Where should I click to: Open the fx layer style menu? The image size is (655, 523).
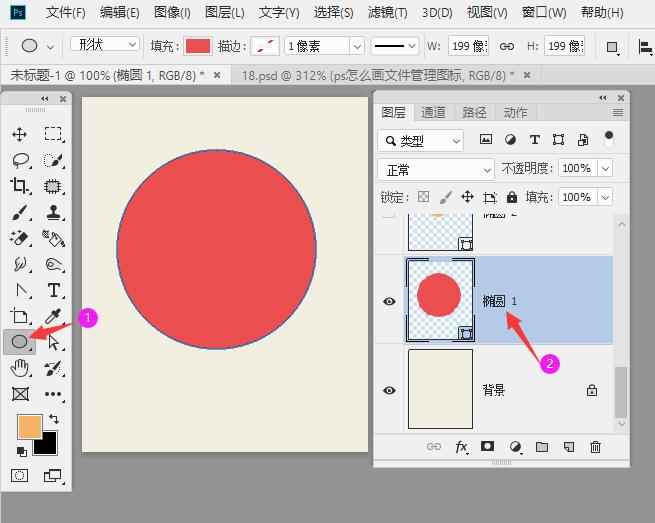tap(461, 447)
